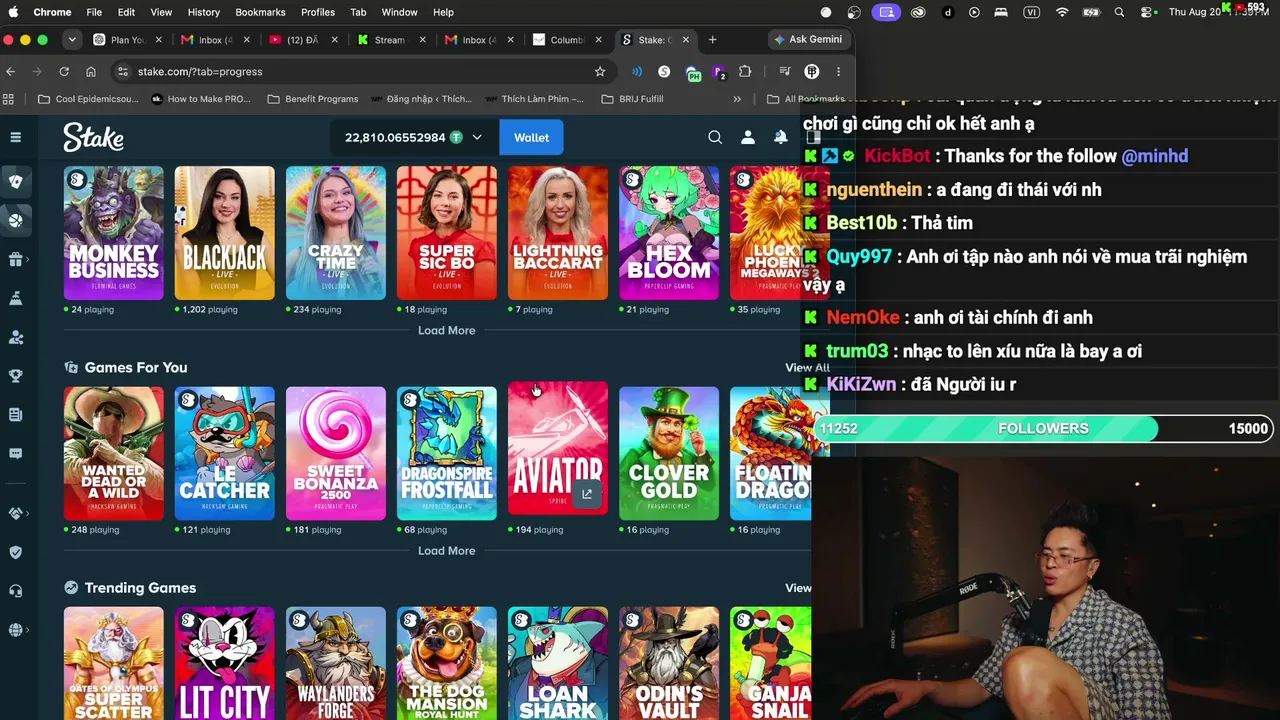Open the Hex Bloom game card
The image size is (1280, 720).
669,233
